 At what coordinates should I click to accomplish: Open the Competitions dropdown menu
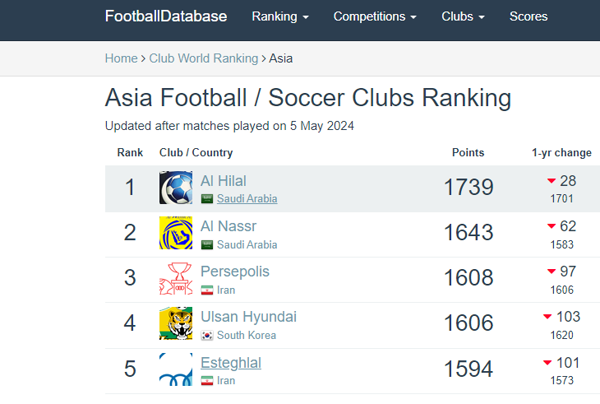pyautogui.click(x=375, y=17)
